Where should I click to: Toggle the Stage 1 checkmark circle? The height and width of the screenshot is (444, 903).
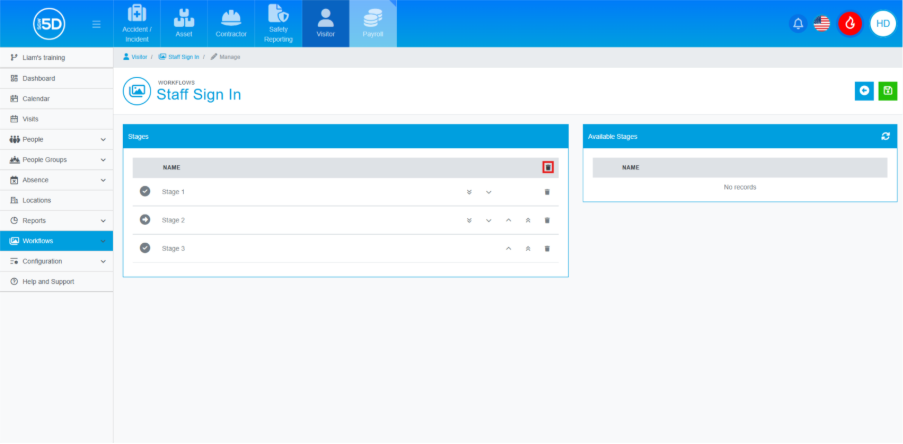coord(145,191)
